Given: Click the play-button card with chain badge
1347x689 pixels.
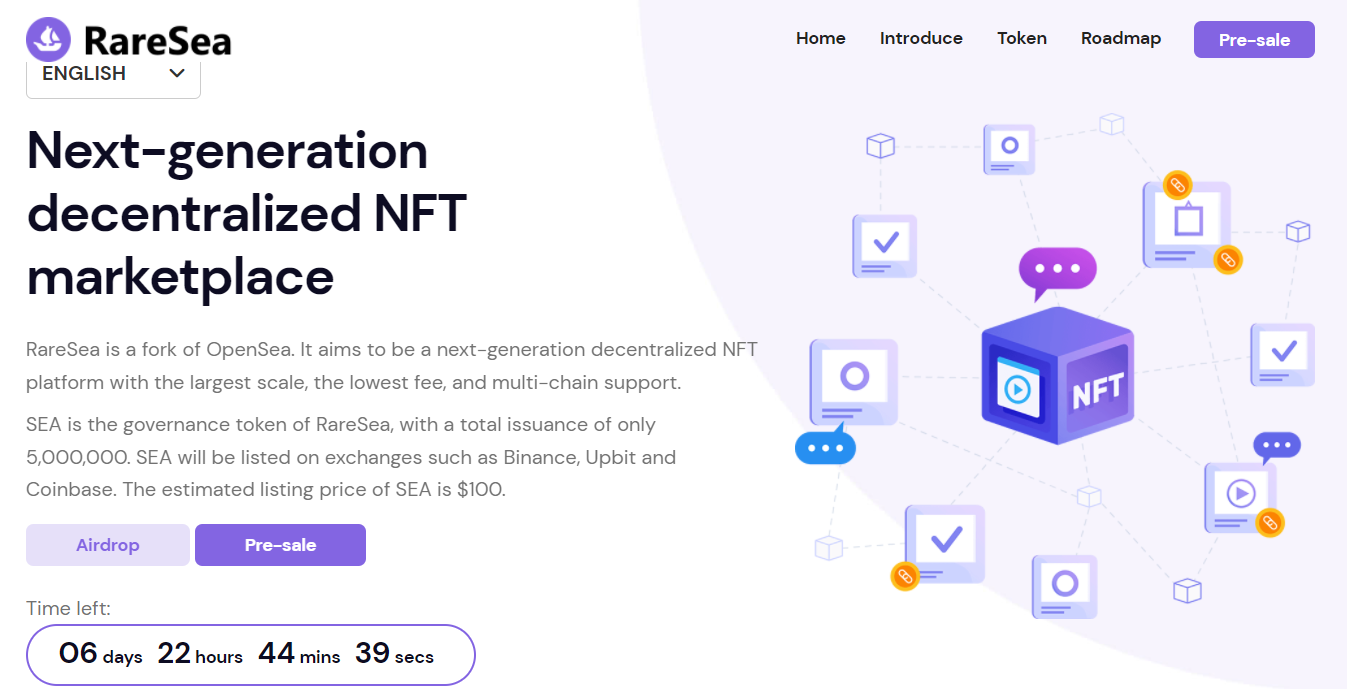Looking at the screenshot, I should click(x=1241, y=497).
